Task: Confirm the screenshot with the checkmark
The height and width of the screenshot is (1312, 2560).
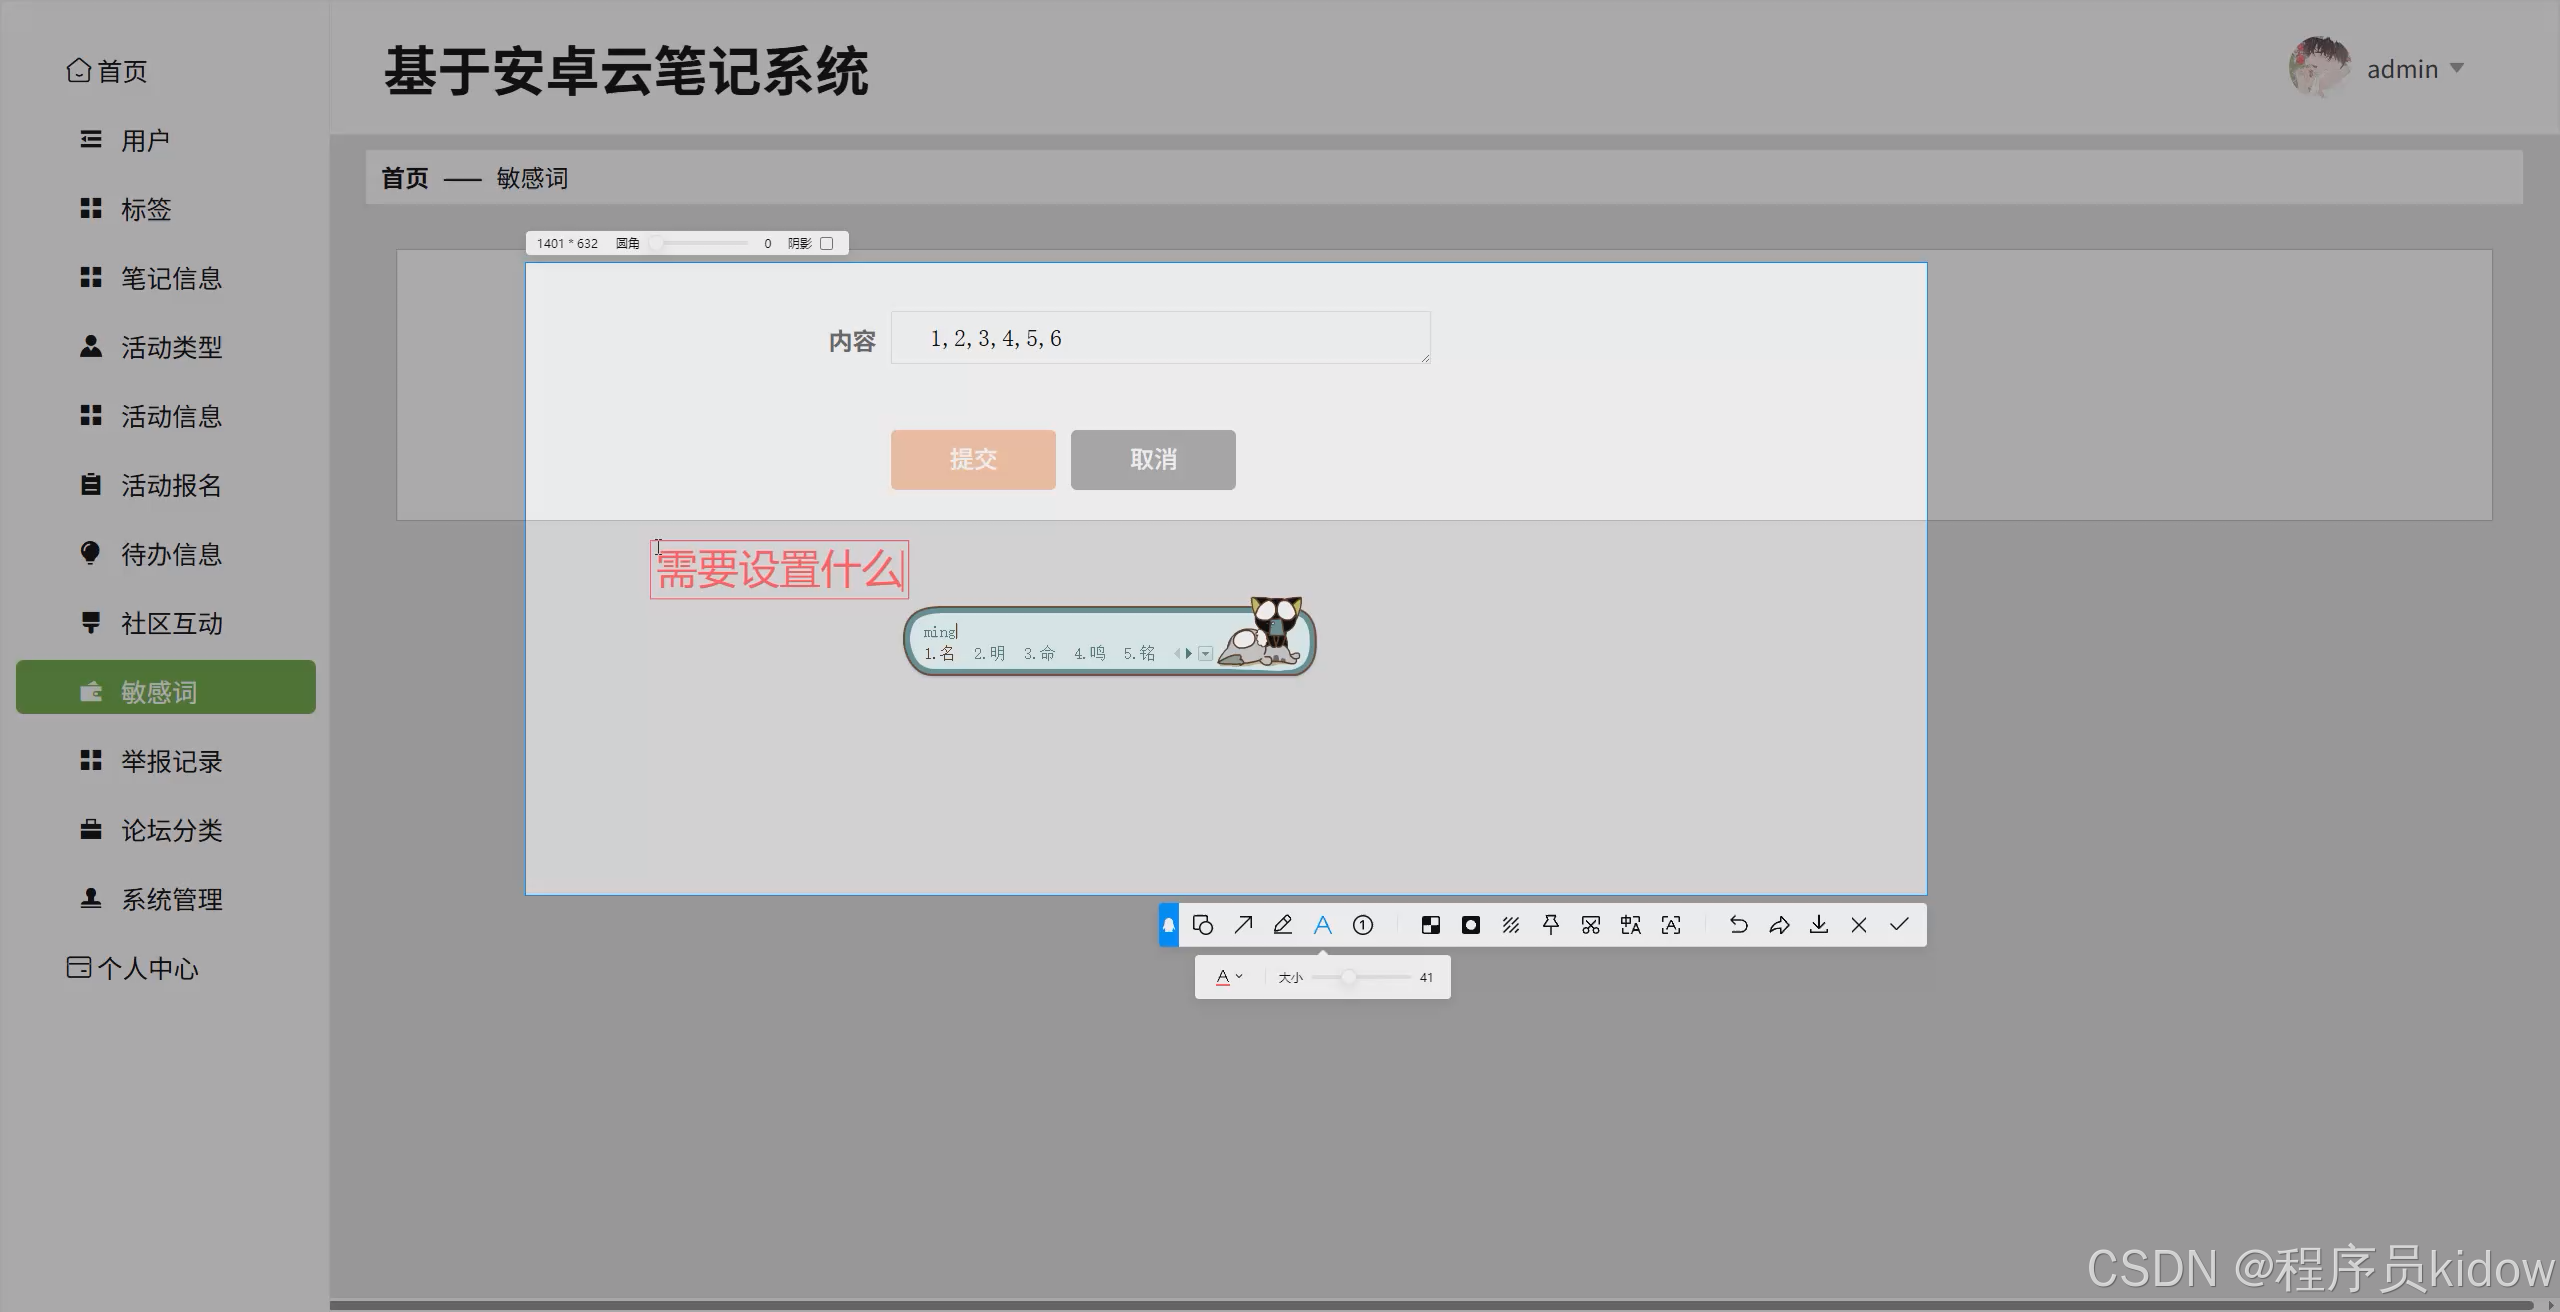Action: click(x=1899, y=925)
